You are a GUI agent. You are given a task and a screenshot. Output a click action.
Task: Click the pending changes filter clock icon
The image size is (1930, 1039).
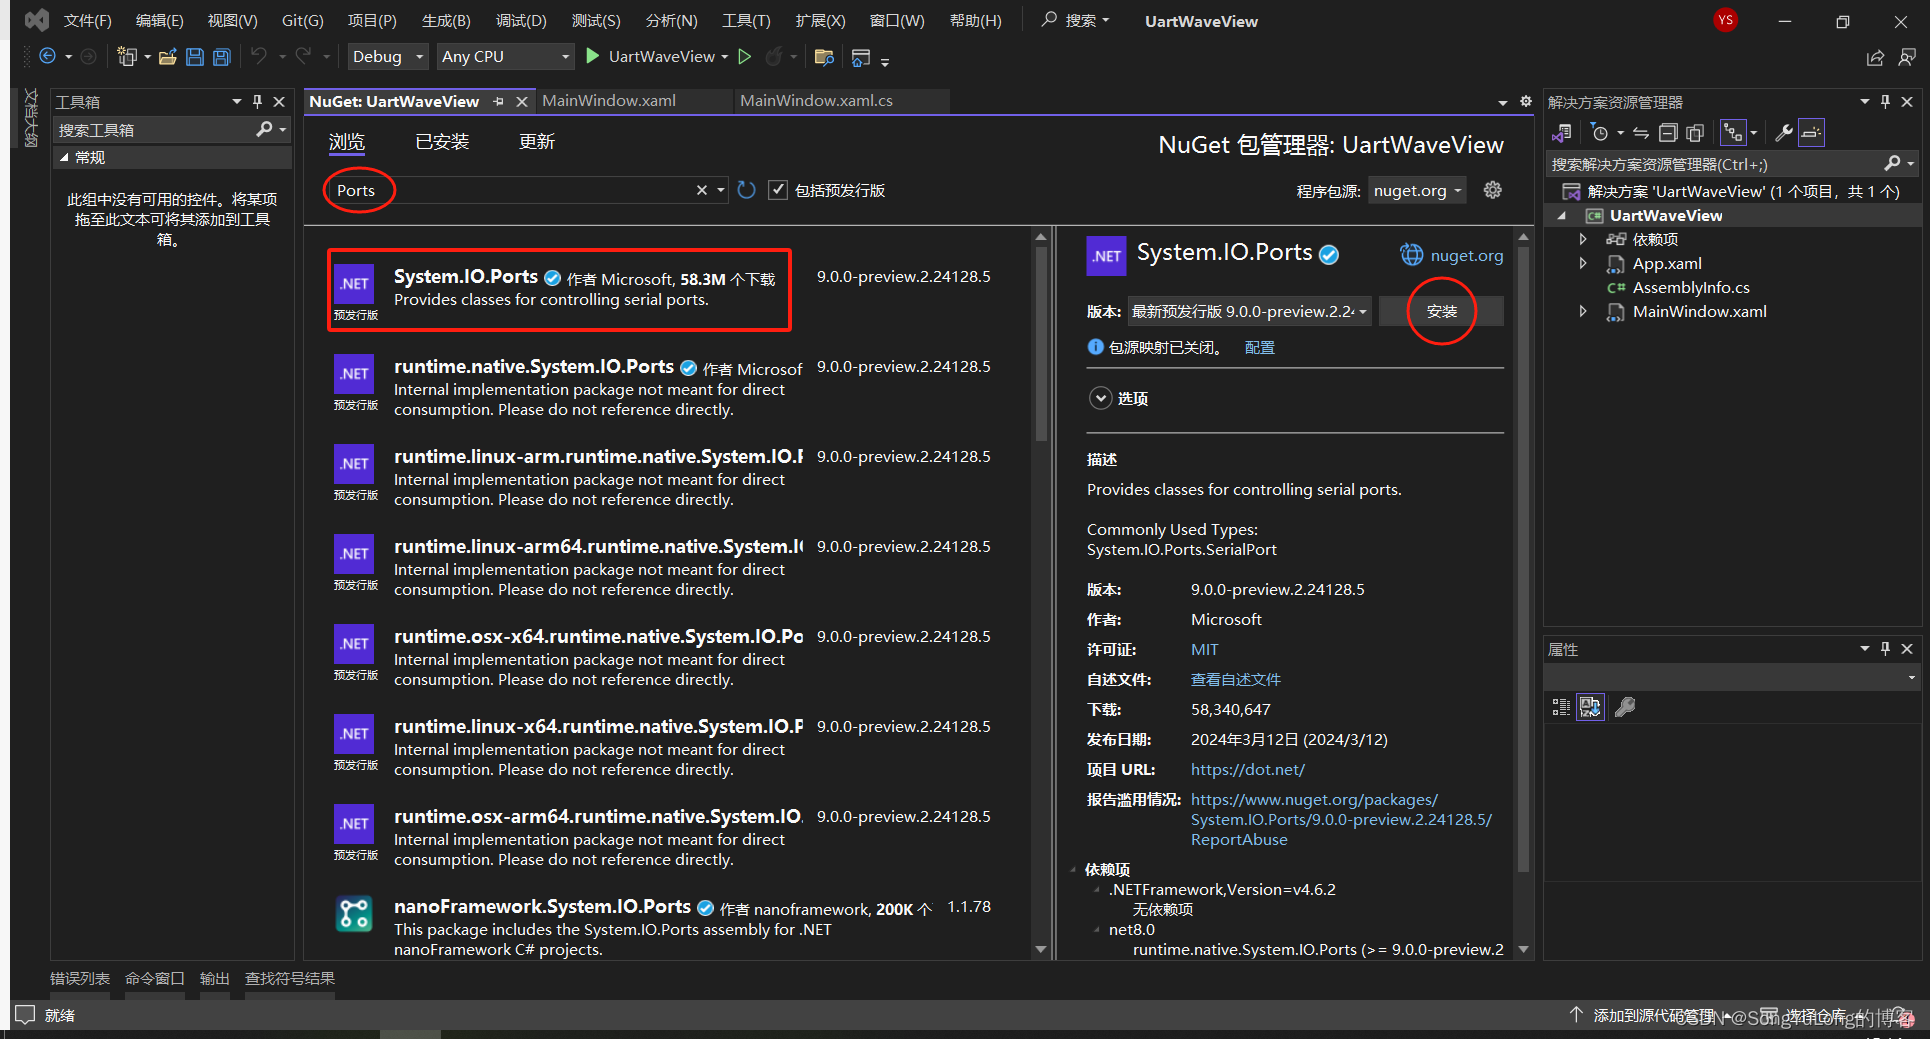[1600, 133]
